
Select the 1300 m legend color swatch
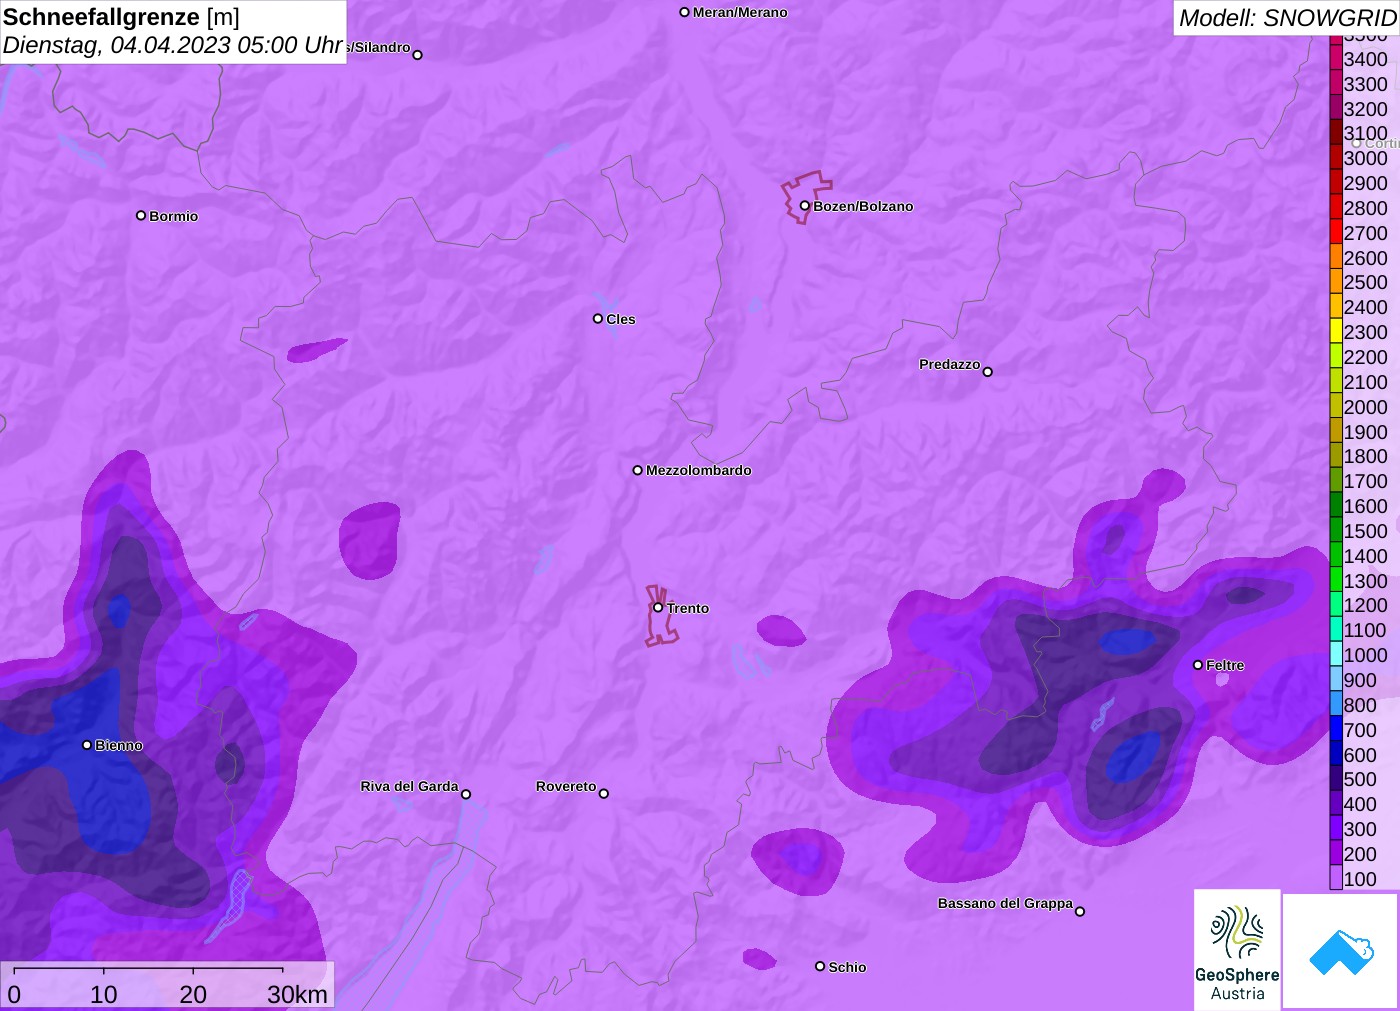tap(1336, 581)
